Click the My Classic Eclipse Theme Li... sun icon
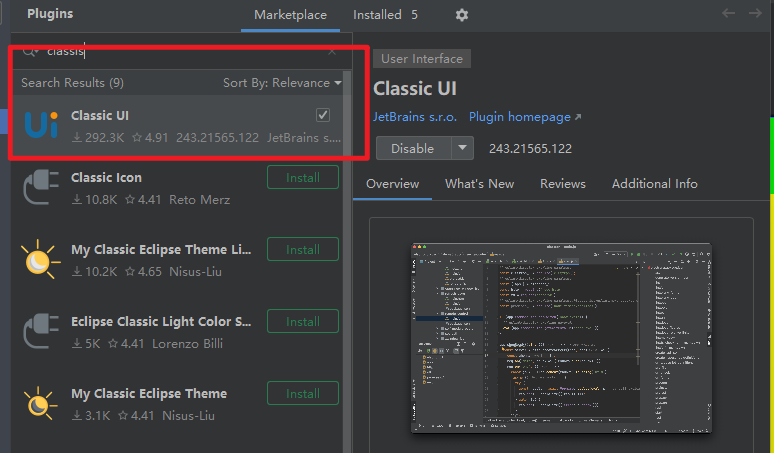The width and height of the screenshot is (774, 453). click(x=40, y=259)
